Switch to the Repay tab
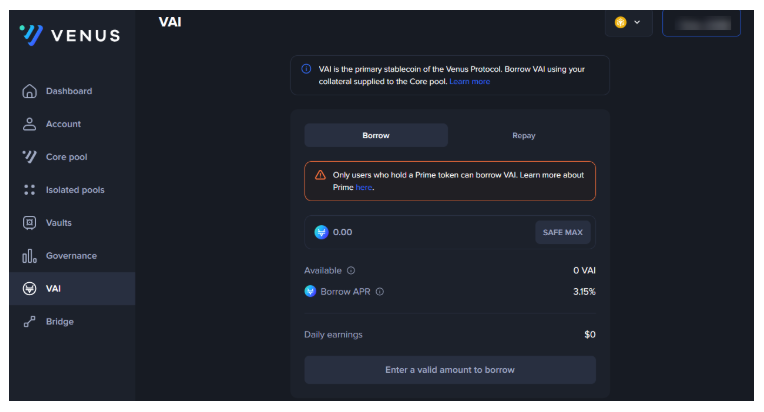 pyautogui.click(x=524, y=135)
